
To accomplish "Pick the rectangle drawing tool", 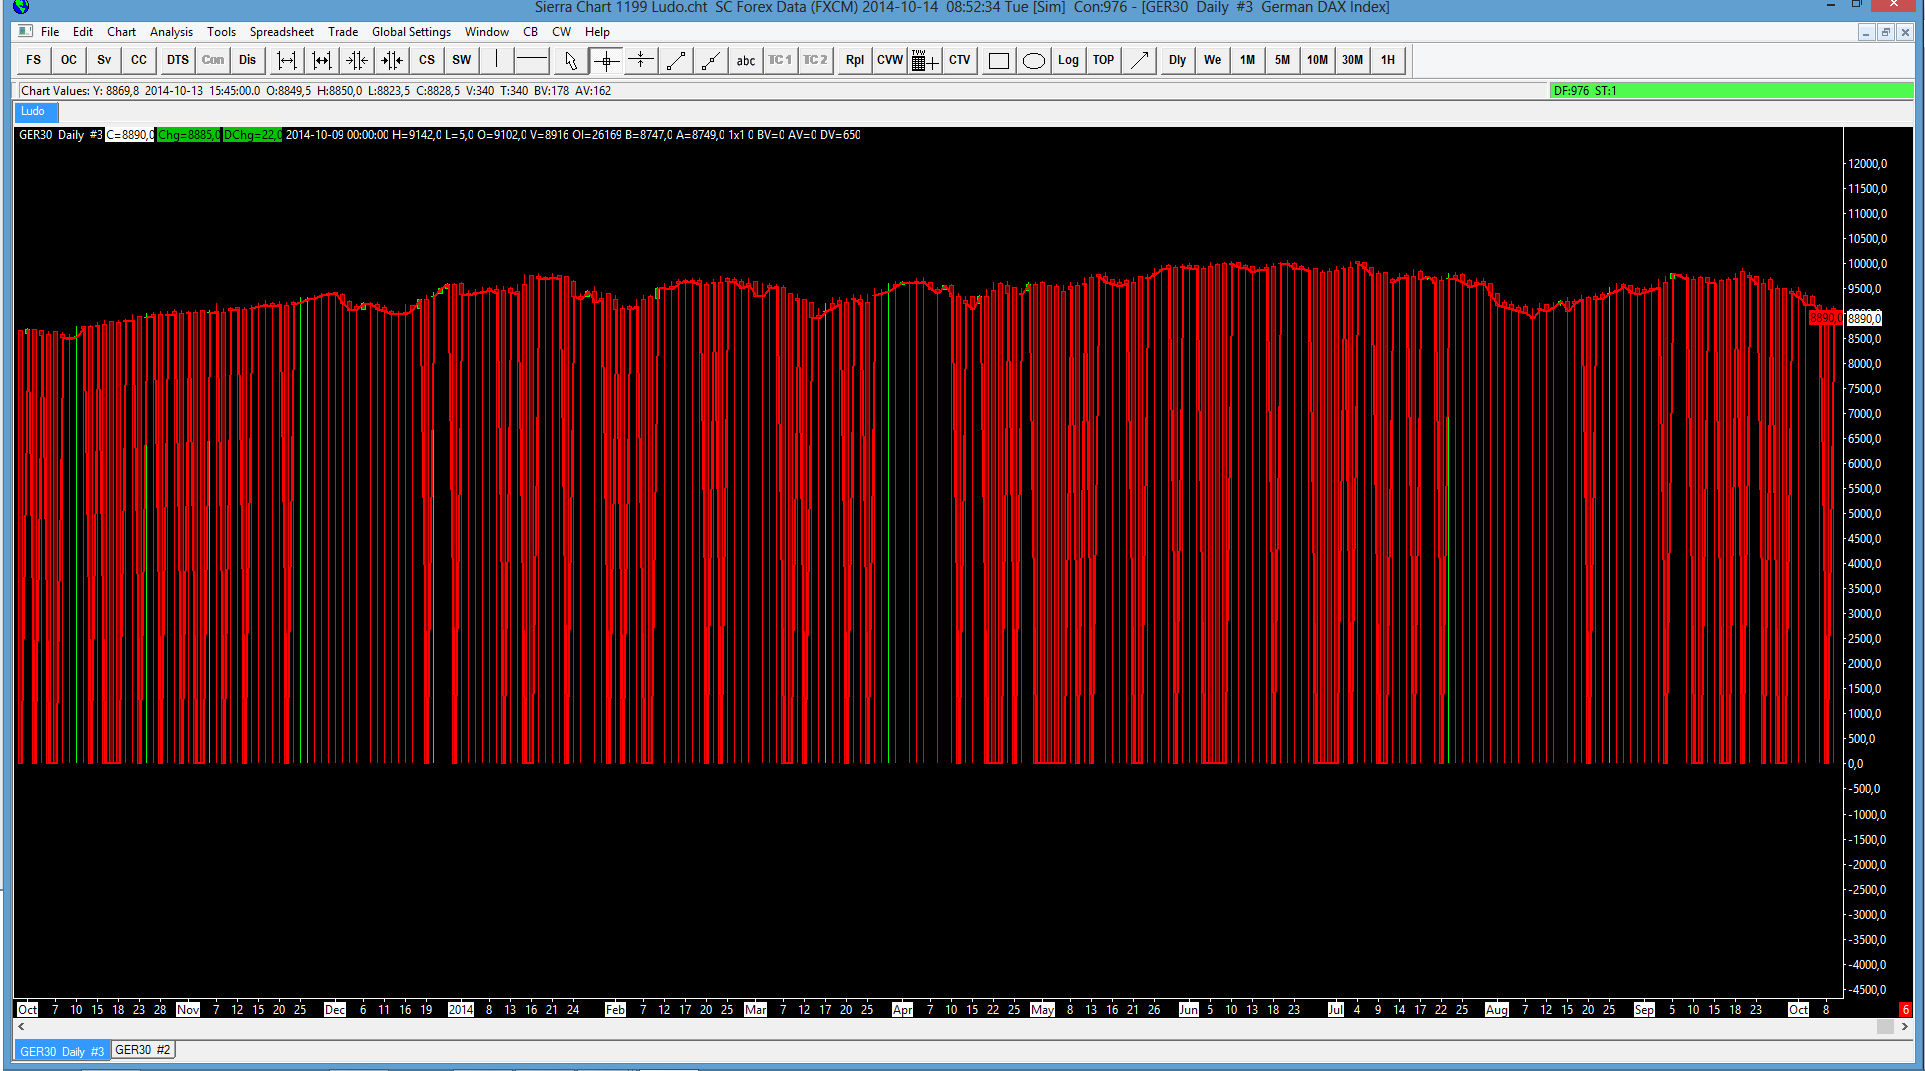I will 998,60.
